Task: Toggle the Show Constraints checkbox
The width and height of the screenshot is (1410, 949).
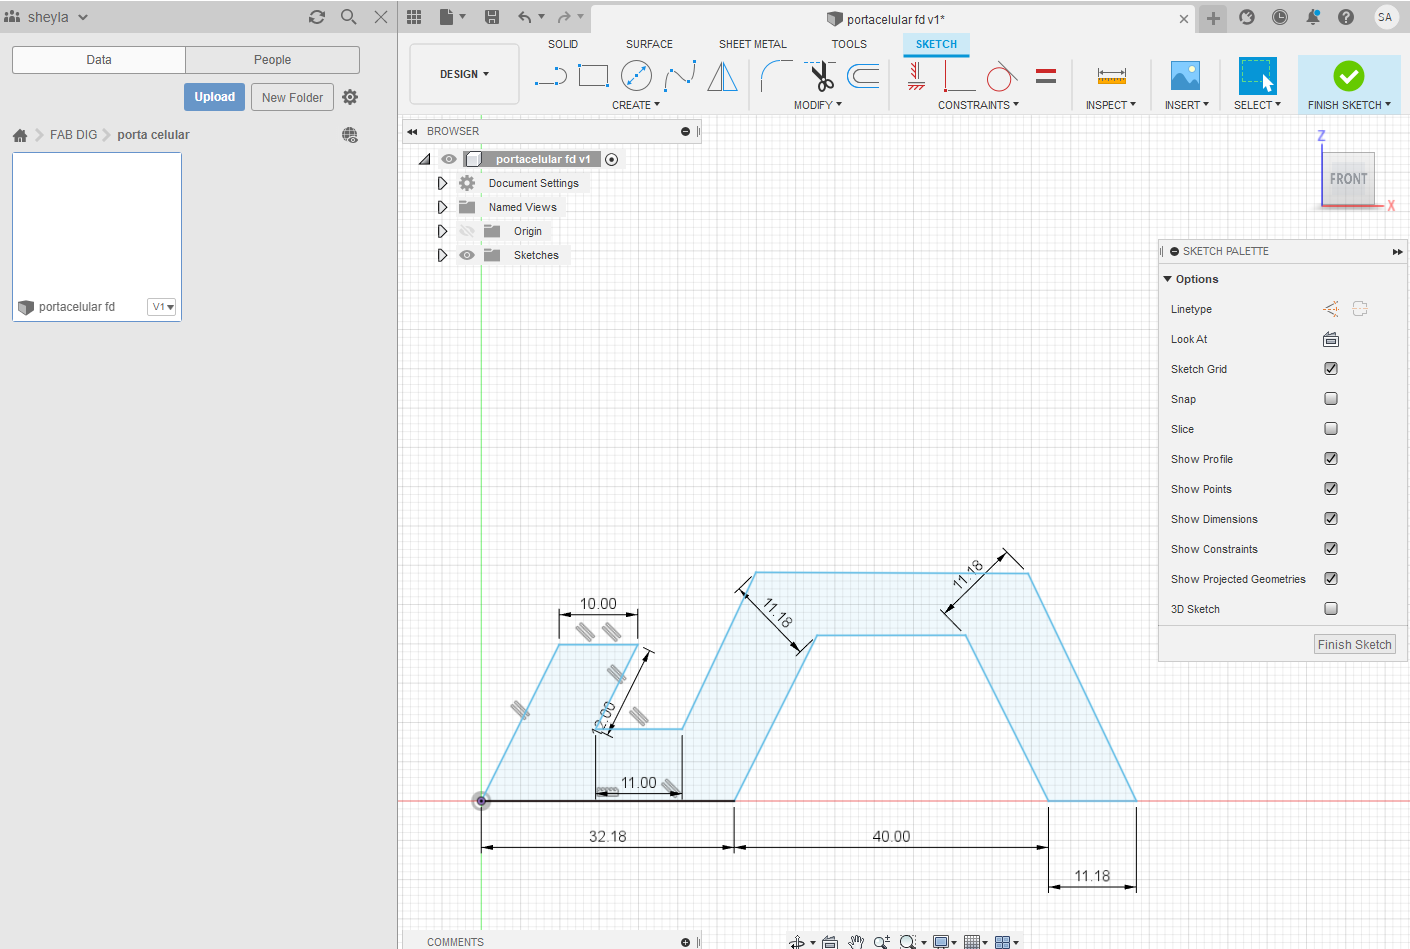Action: 1331,549
